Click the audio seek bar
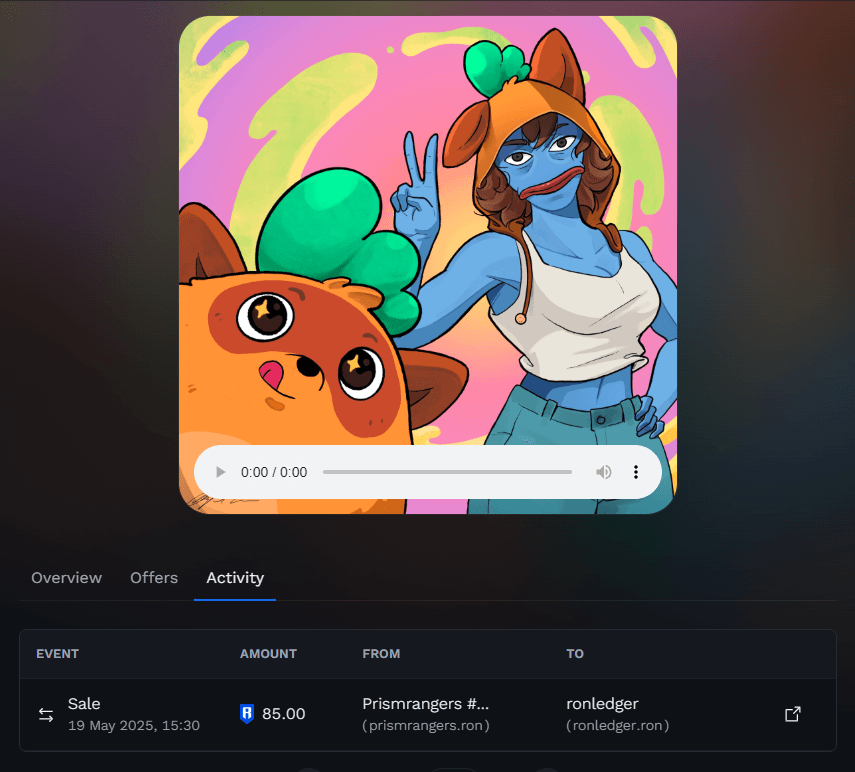This screenshot has width=855, height=772. point(447,472)
